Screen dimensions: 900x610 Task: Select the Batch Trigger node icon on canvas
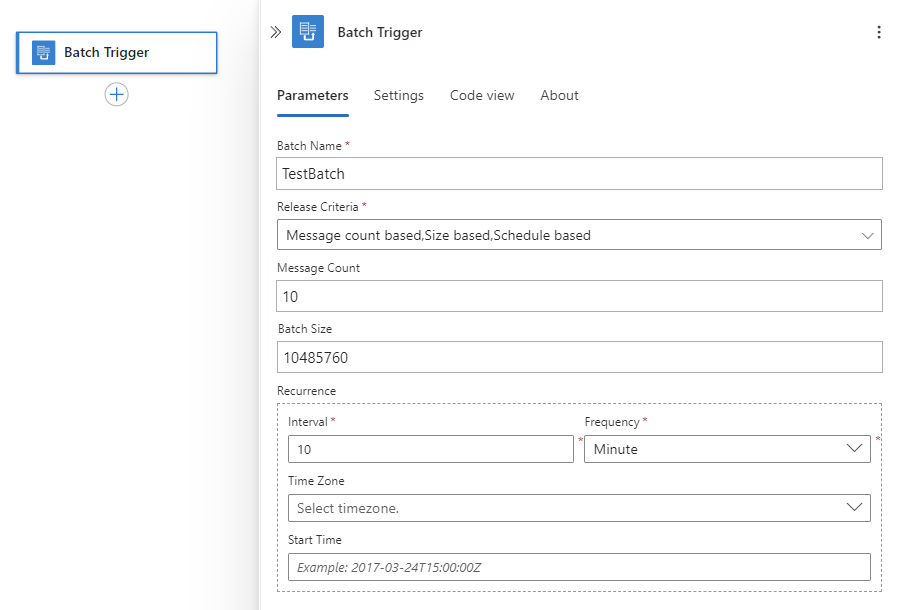pyautogui.click(x=43, y=52)
